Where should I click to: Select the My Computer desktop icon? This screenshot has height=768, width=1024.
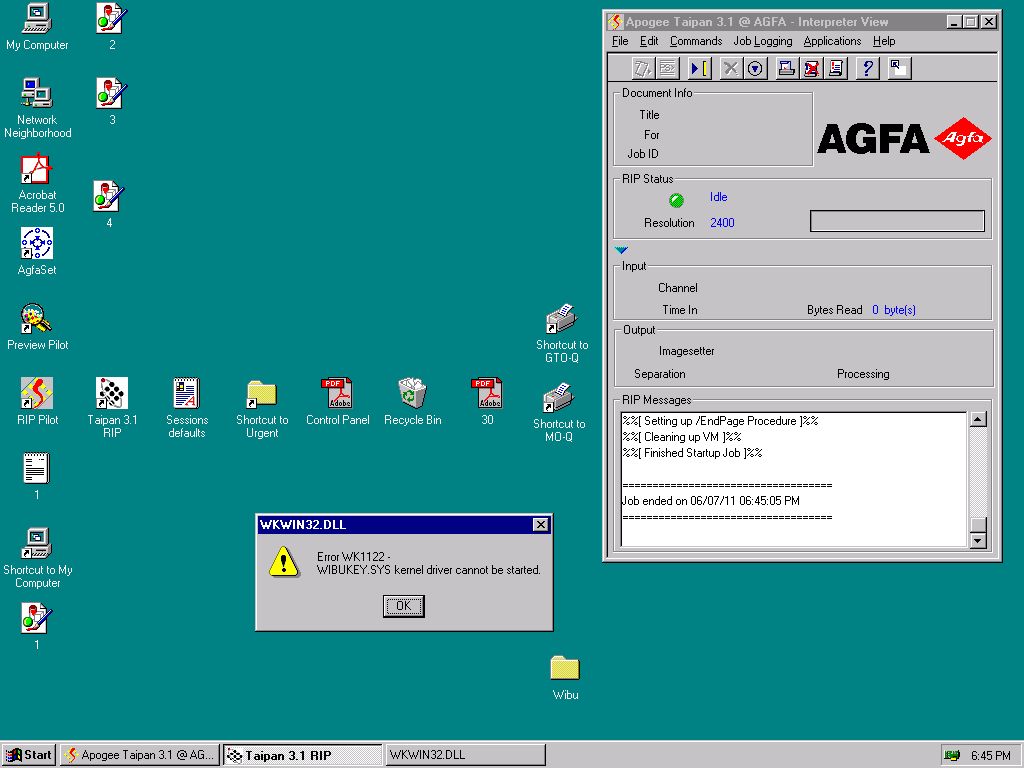tap(37, 27)
